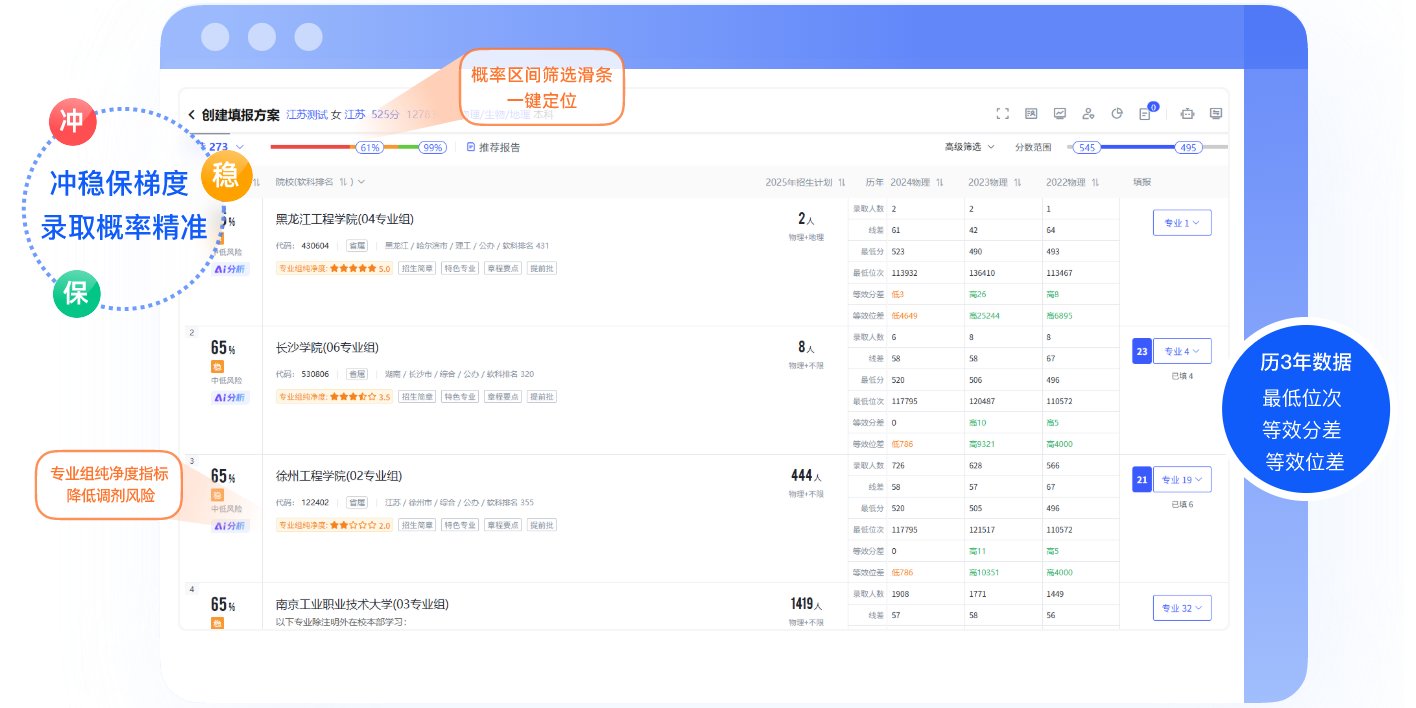Screen dimensions: 1416x708
Task: Open AI分析 for 徐州工程学院 row
Action: tap(229, 525)
